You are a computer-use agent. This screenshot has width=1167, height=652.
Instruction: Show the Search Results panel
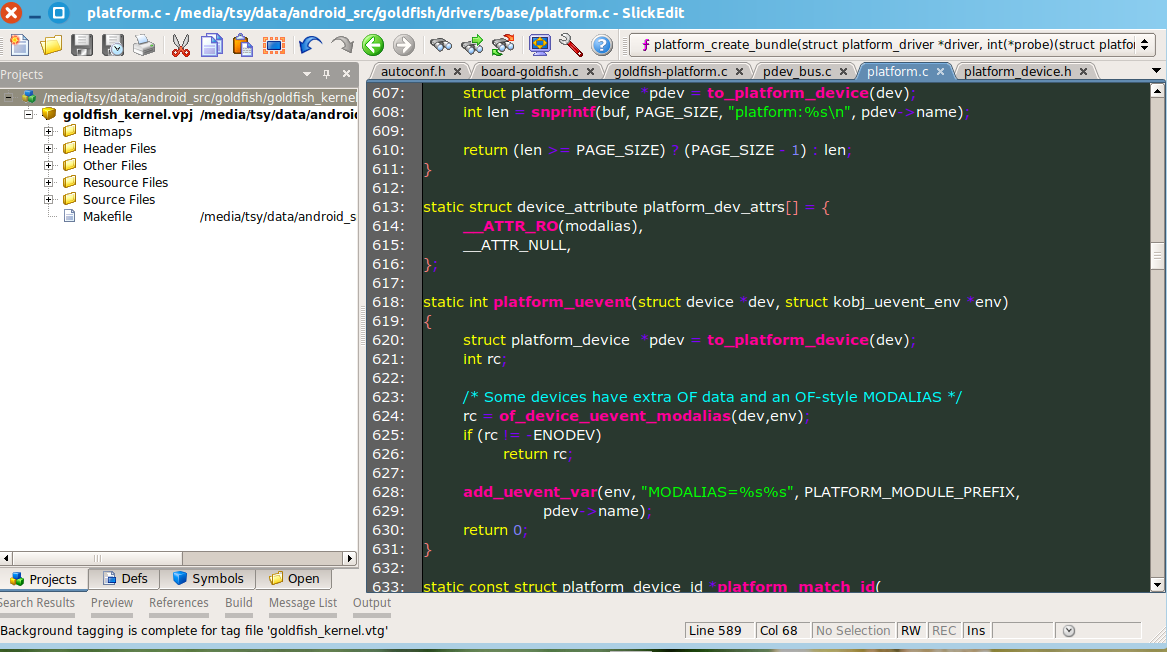(x=37, y=603)
